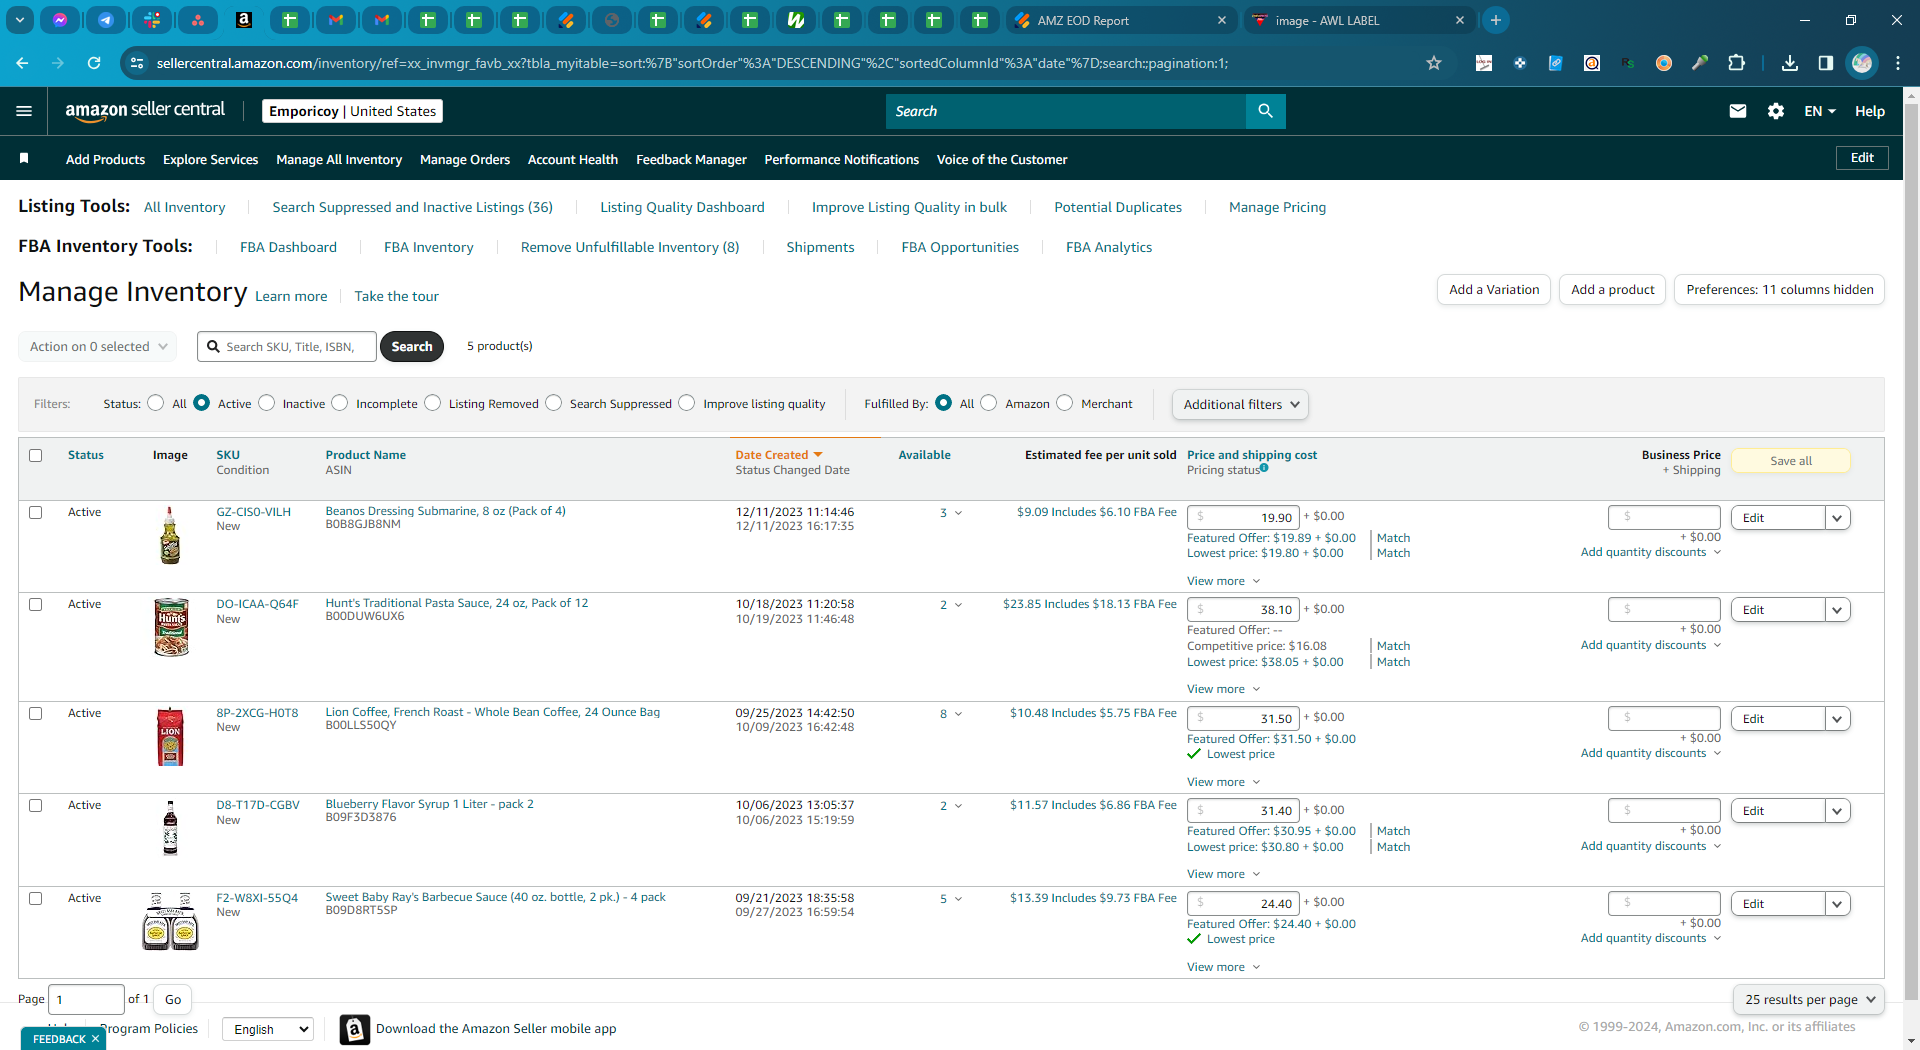Open the browser extensions puzzle icon
Image resolution: width=1920 pixels, height=1050 pixels.
tap(1736, 63)
